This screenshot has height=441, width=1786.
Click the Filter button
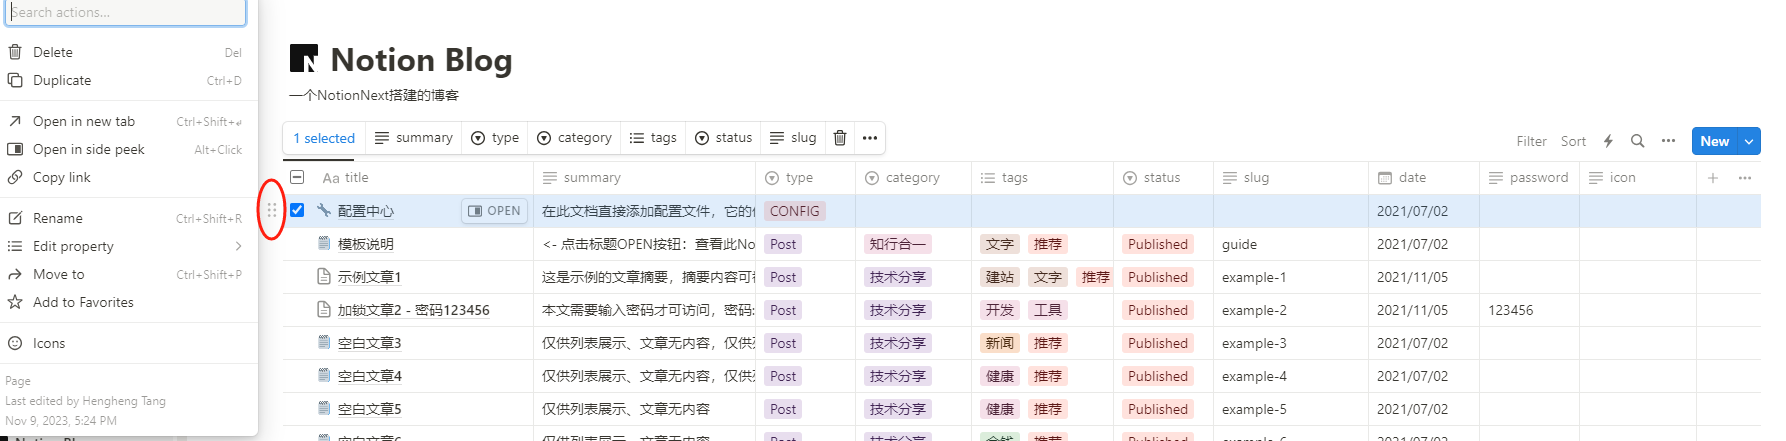click(1531, 141)
